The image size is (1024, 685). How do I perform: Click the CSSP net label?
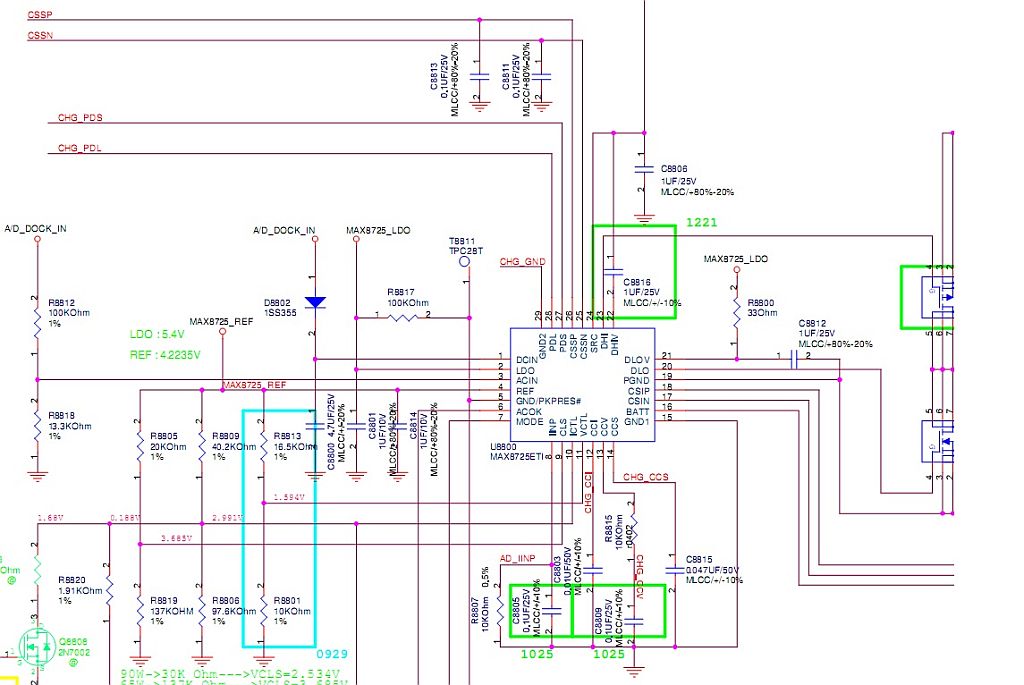click(40, 14)
